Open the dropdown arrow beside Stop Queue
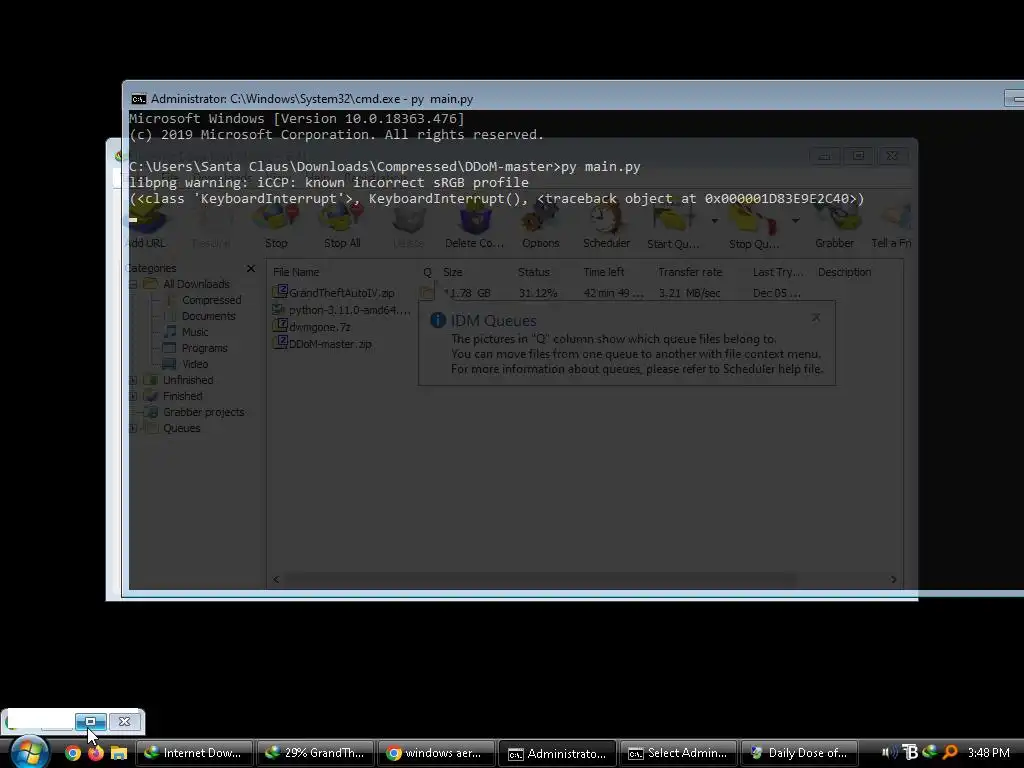This screenshot has width=1024, height=768. 795,221
